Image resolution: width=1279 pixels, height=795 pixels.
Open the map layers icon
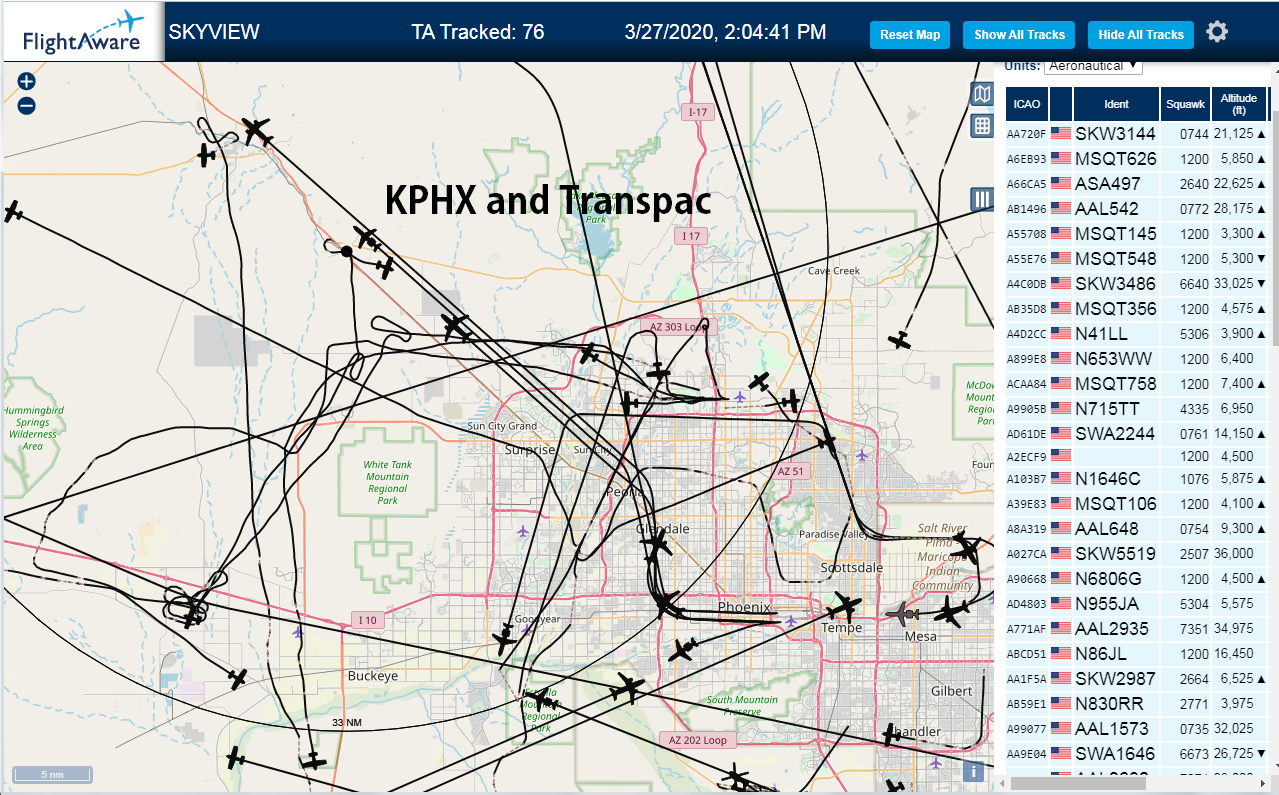[982, 94]
